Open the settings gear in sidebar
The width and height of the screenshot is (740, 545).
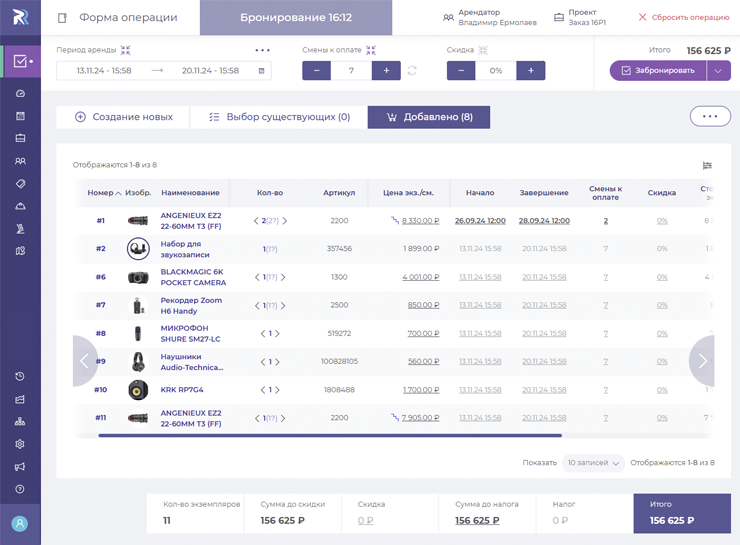(x=20, y=444)
